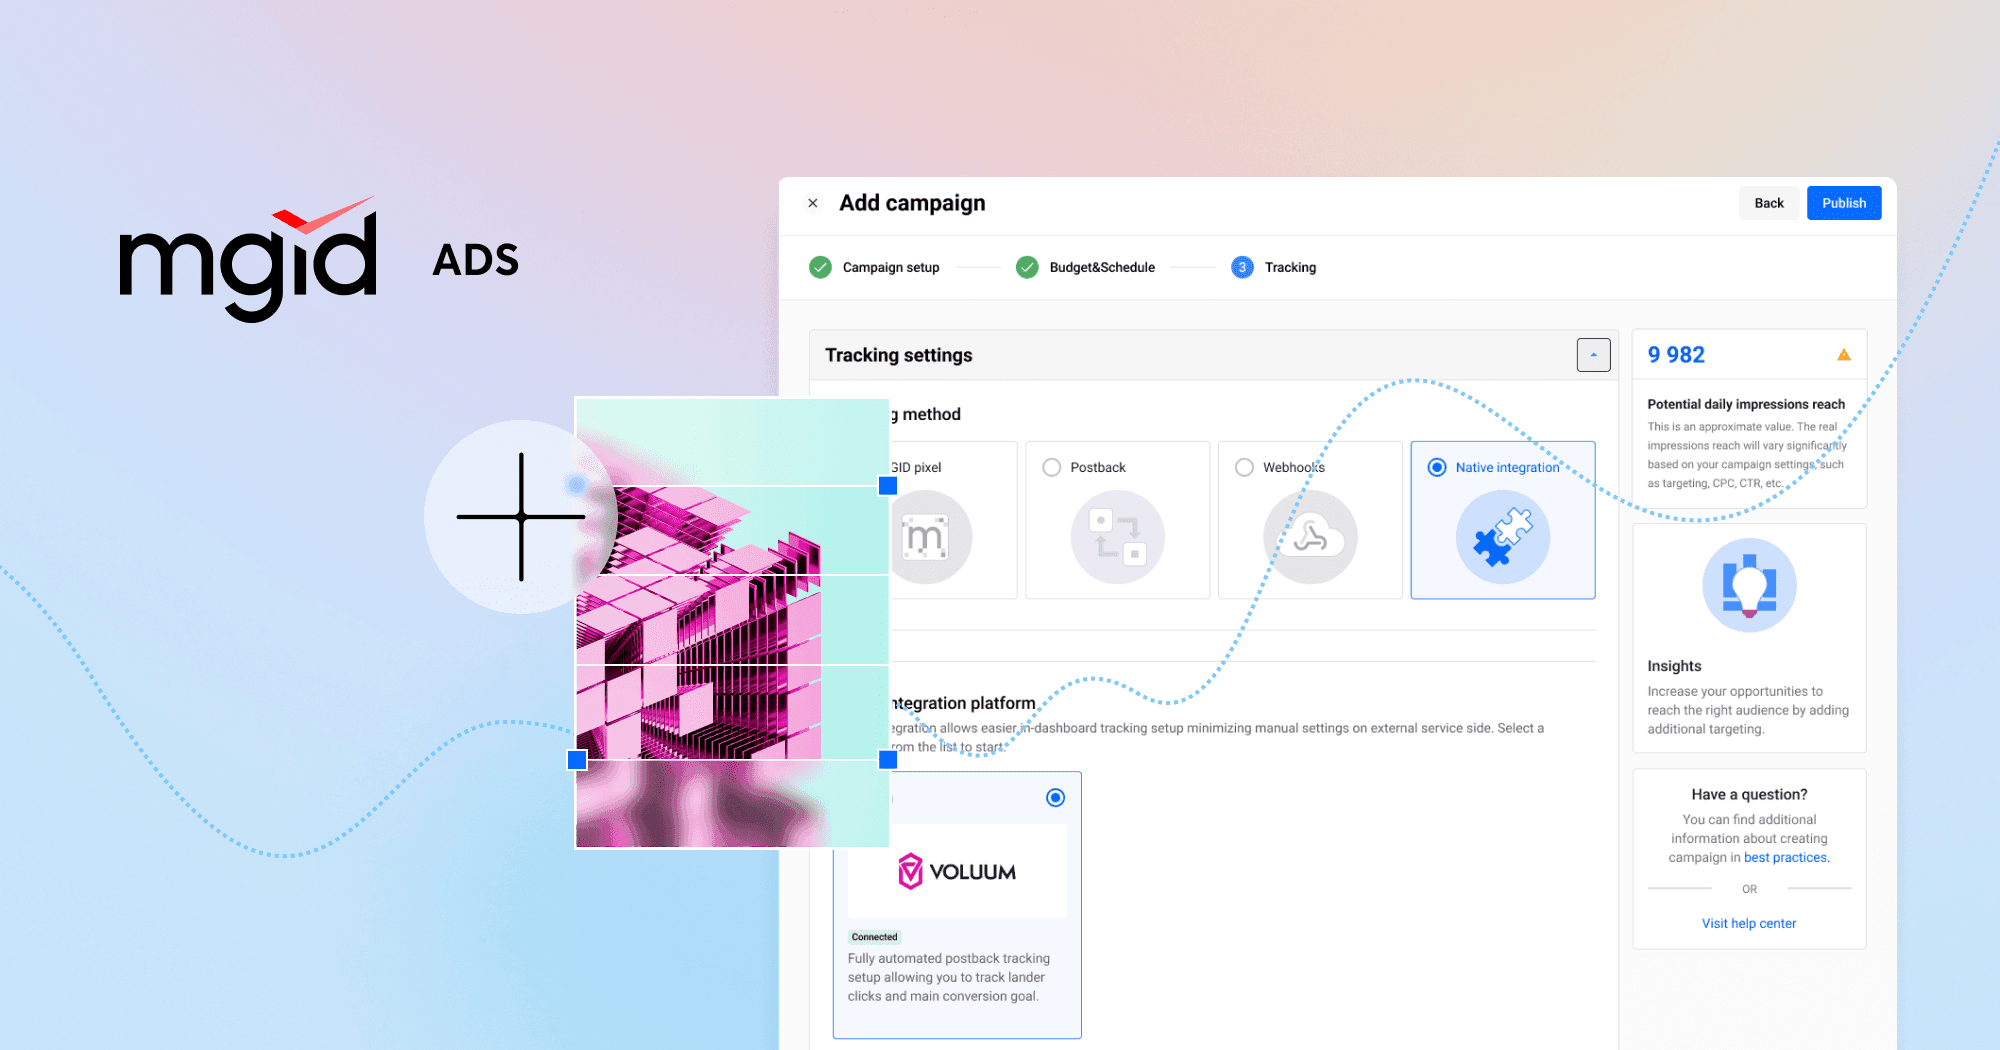Click Potential daily impressions reach heading

click(x=1746, y=404)
